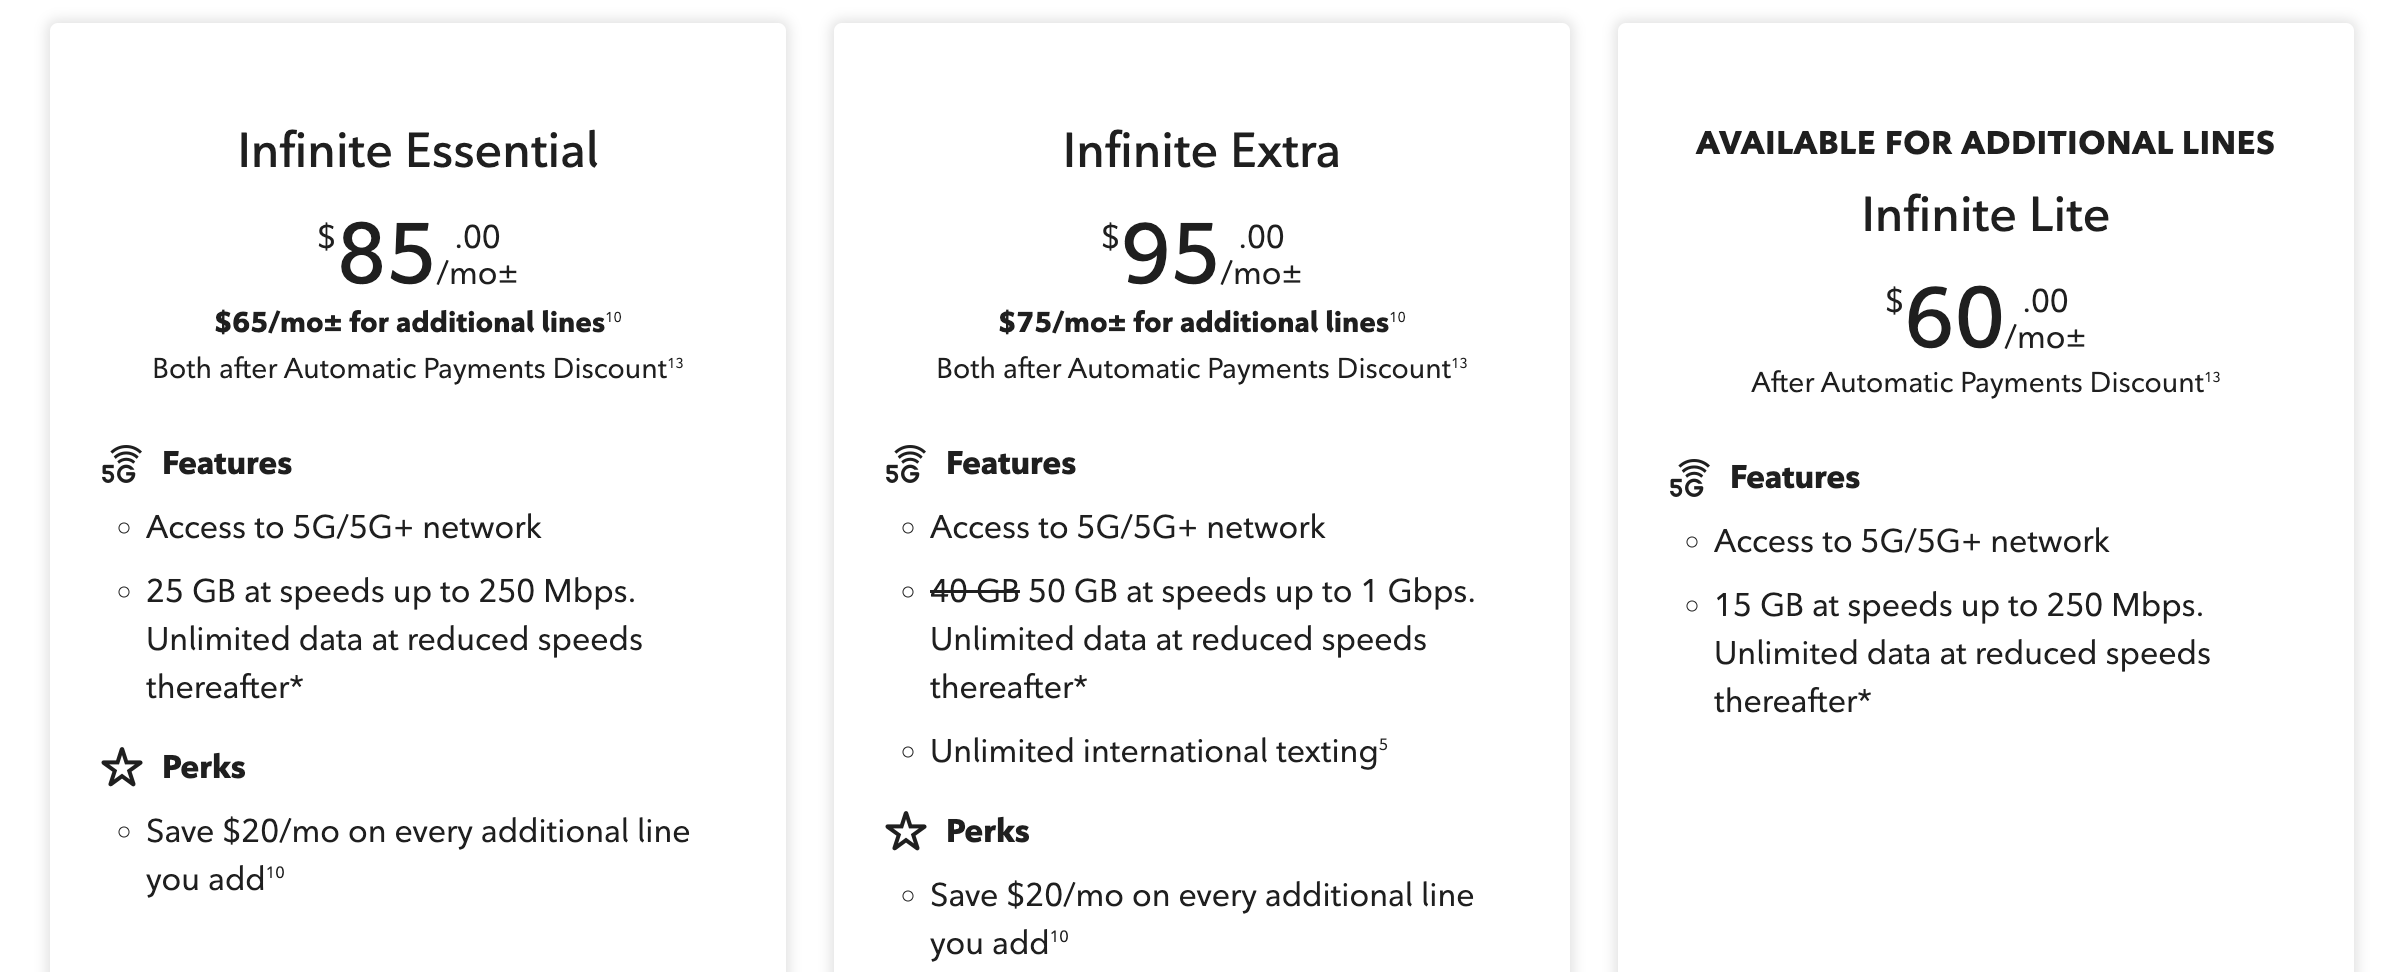This screenshot has height=972, width=2394.
Task: Open footnote 13 under the Infinite Lite price
Action: click(2212, 377)
